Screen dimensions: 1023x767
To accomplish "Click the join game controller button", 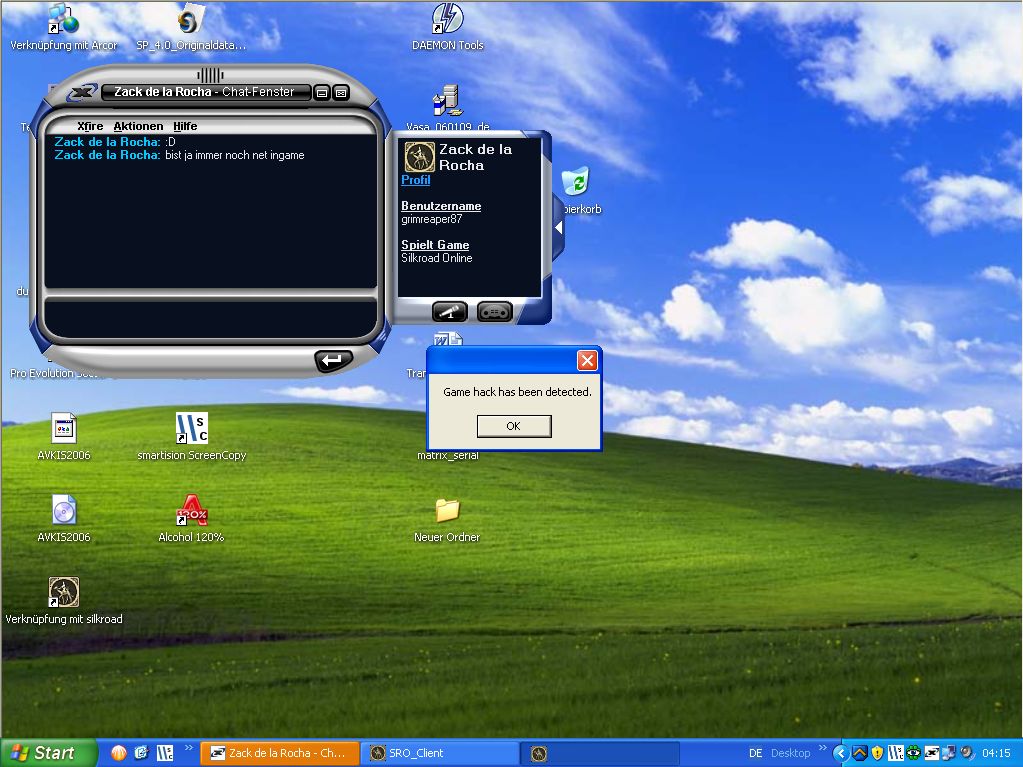I will tap(494, 311).
